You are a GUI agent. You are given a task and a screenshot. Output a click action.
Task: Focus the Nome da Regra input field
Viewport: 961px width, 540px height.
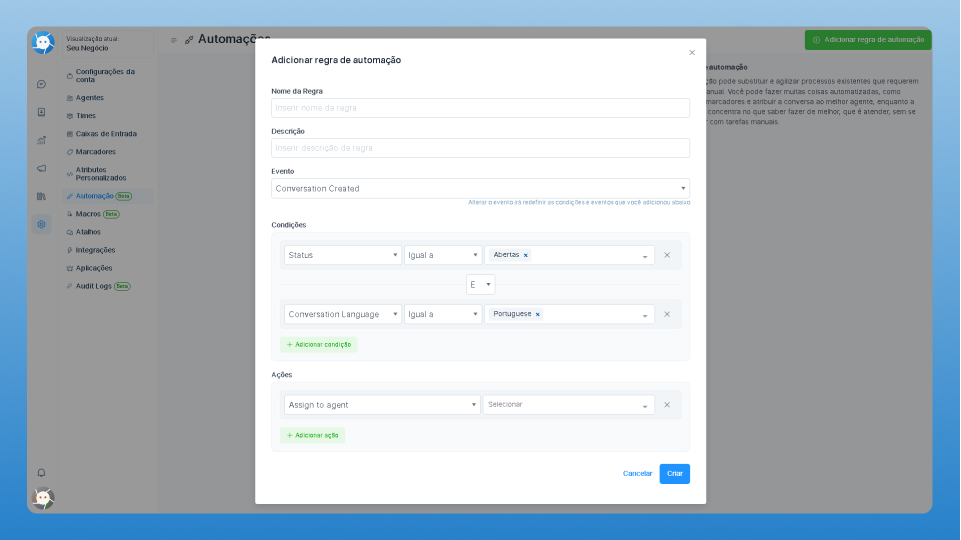pyautogui.click(x=480, y=108)
